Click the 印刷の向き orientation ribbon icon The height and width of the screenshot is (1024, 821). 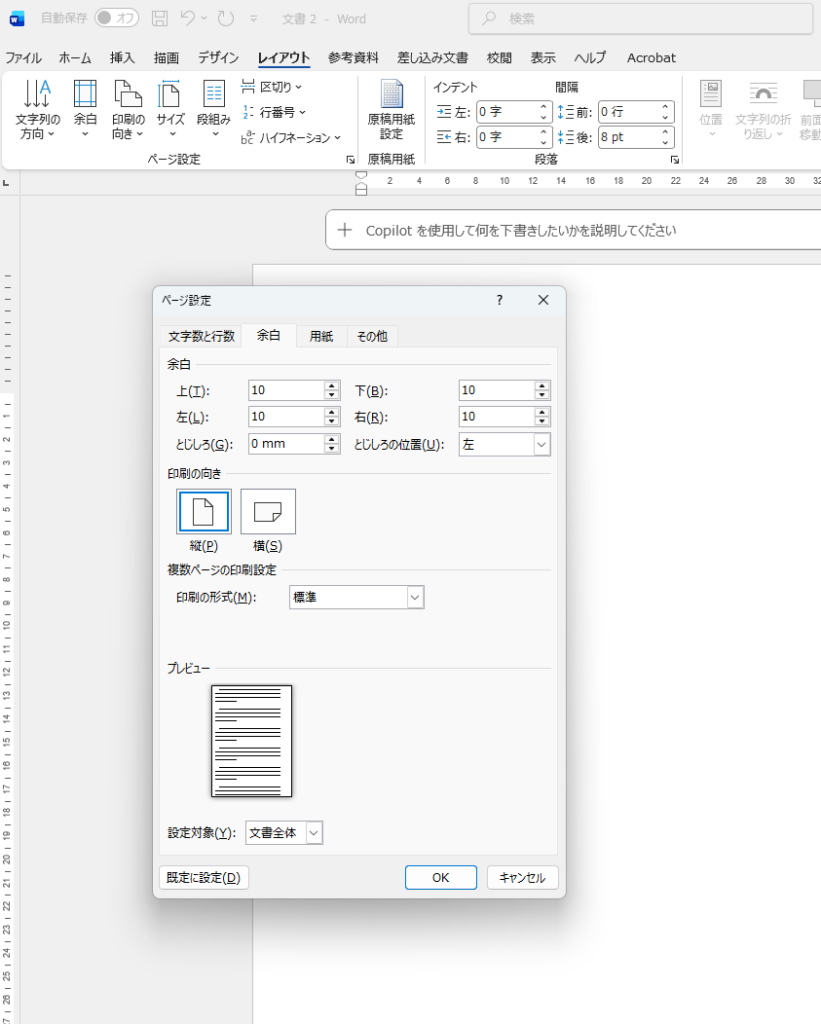pyautogui.click(x=128, y=95)
